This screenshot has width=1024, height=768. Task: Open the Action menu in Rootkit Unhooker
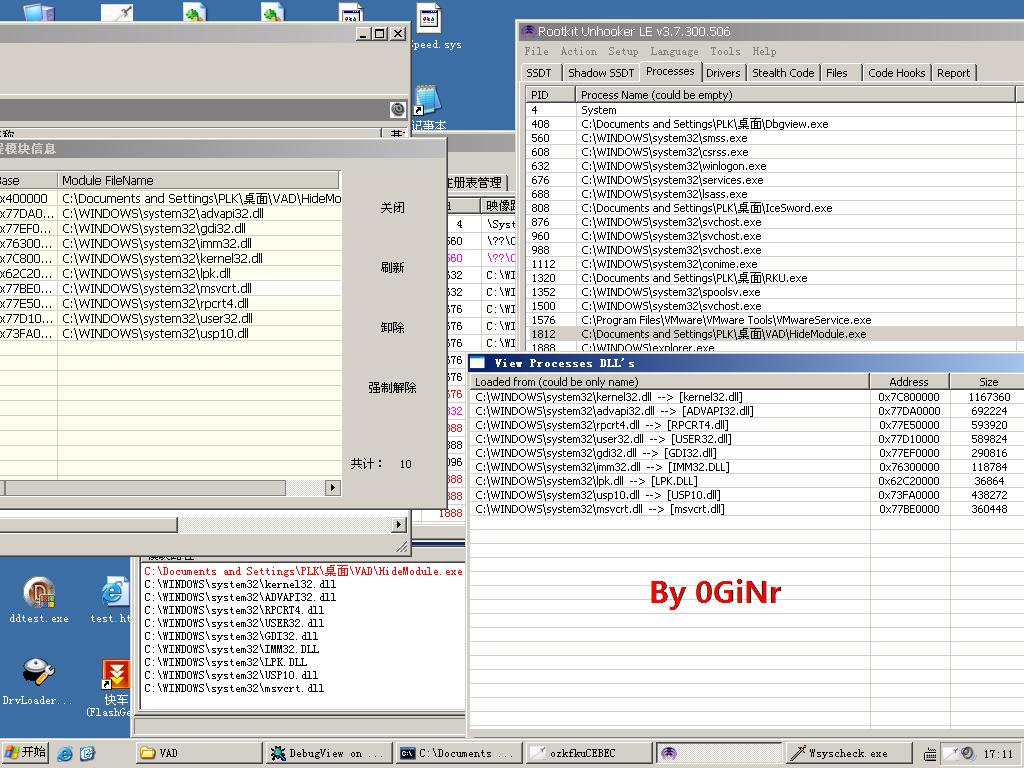click(579, 51)
